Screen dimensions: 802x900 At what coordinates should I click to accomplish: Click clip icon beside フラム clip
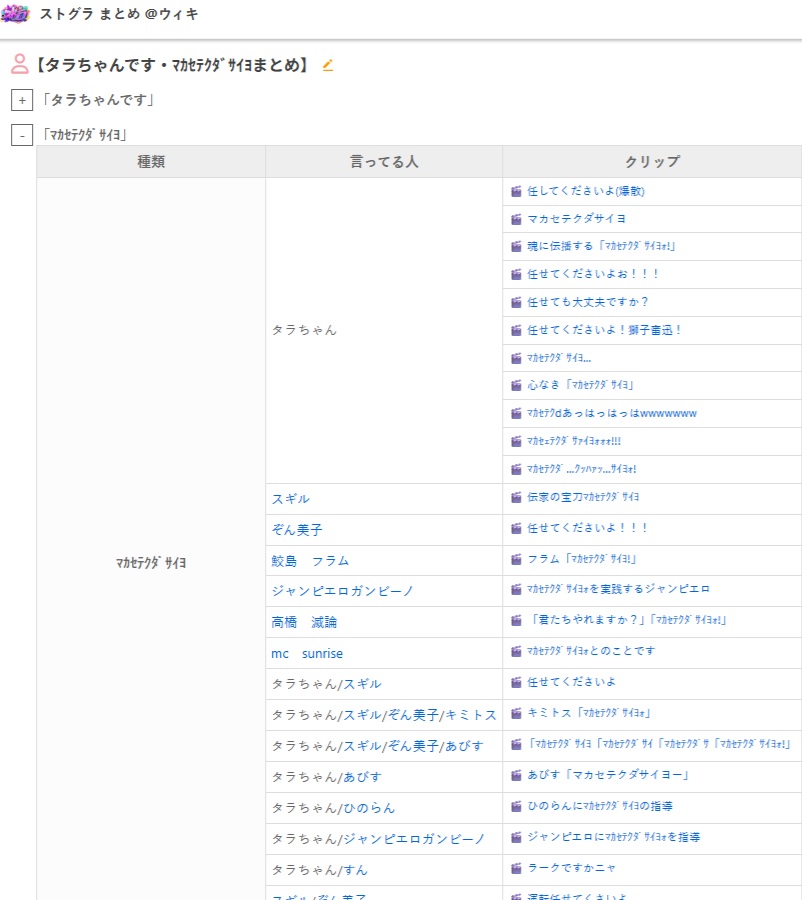tap(516, 559)
